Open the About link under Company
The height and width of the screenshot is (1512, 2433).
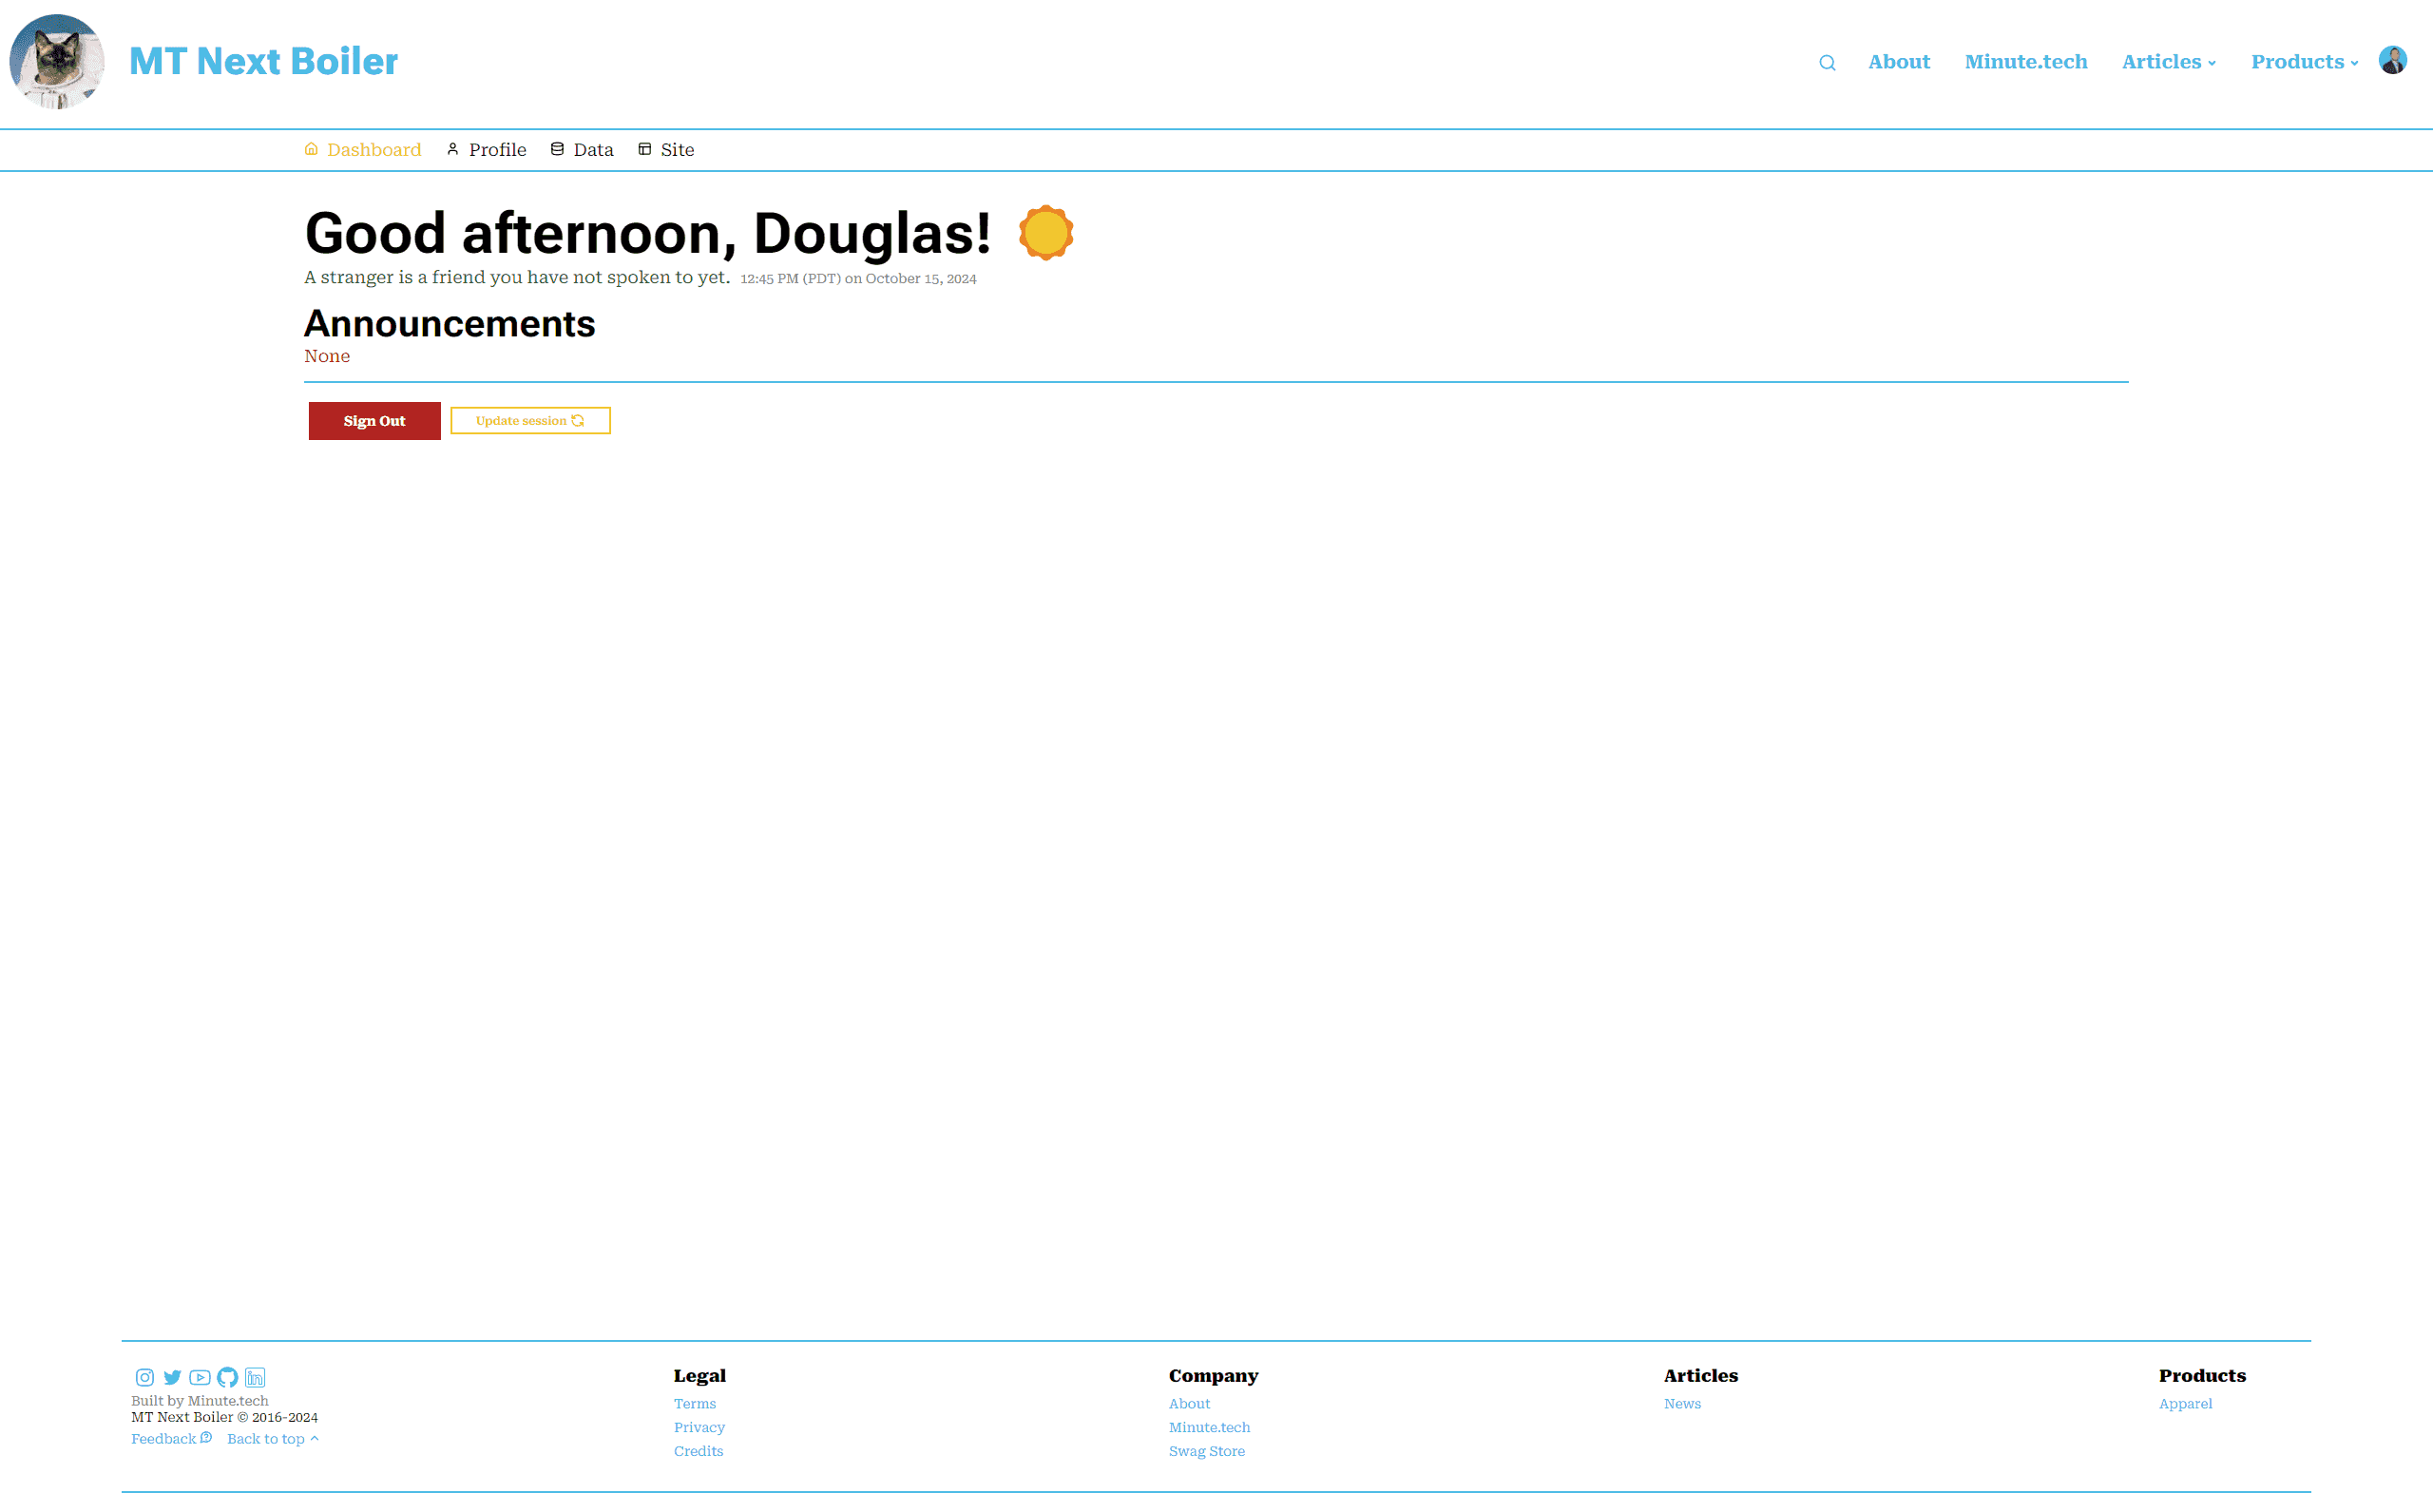click(1189, 1403)
